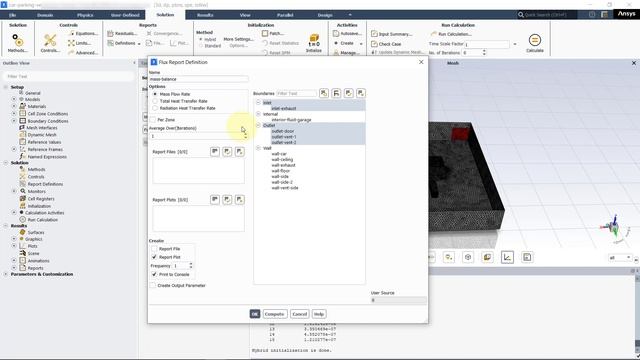Open Run Calculation task page
Image resolution: width=640 pixels, height=360 pixels.
tap(451, 34)
